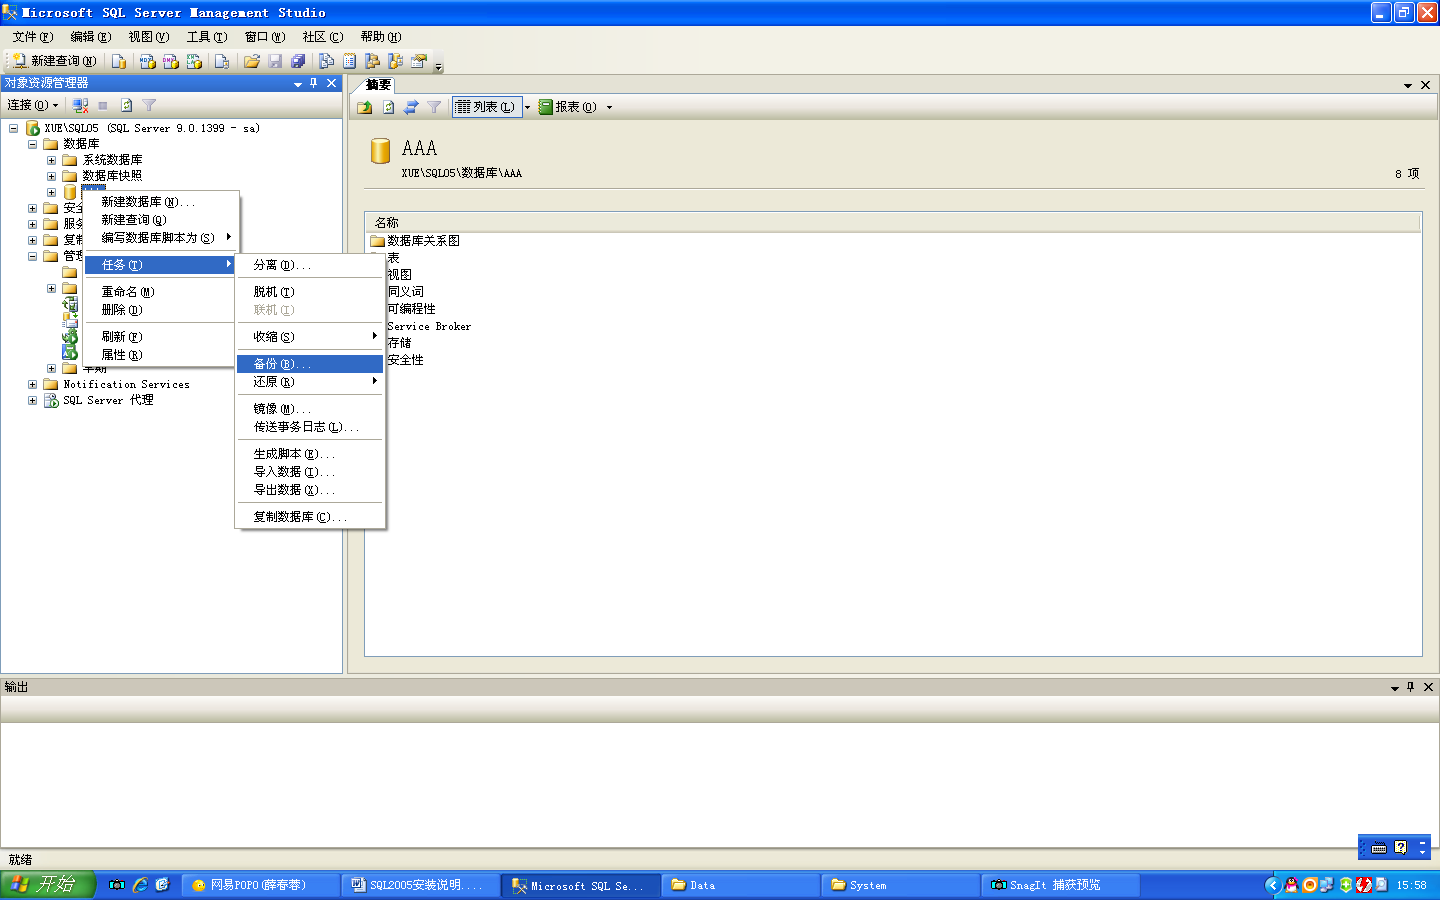This screenshot has height=900, width=1440.
Task: Click the Filter funnel icon in Object Explorer
Action: click(x=149, y=105)
